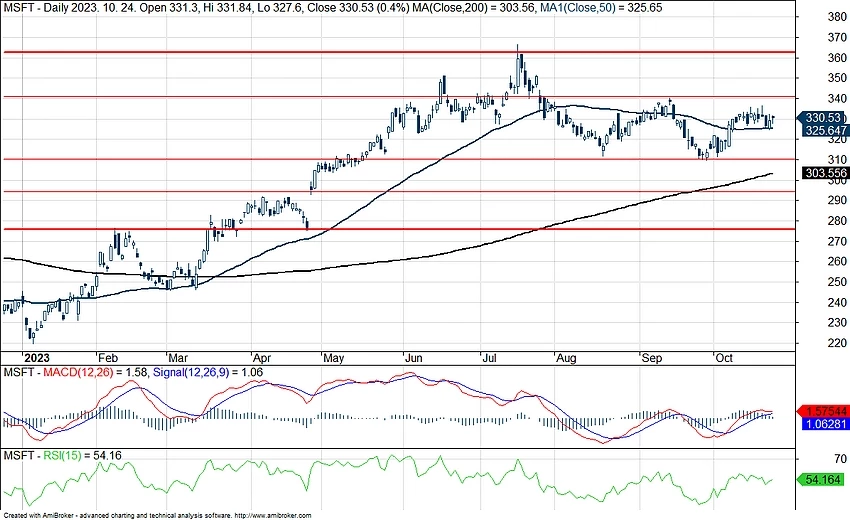Click the 350 price axis label
The image size is (850, 520).
[838, 78]
